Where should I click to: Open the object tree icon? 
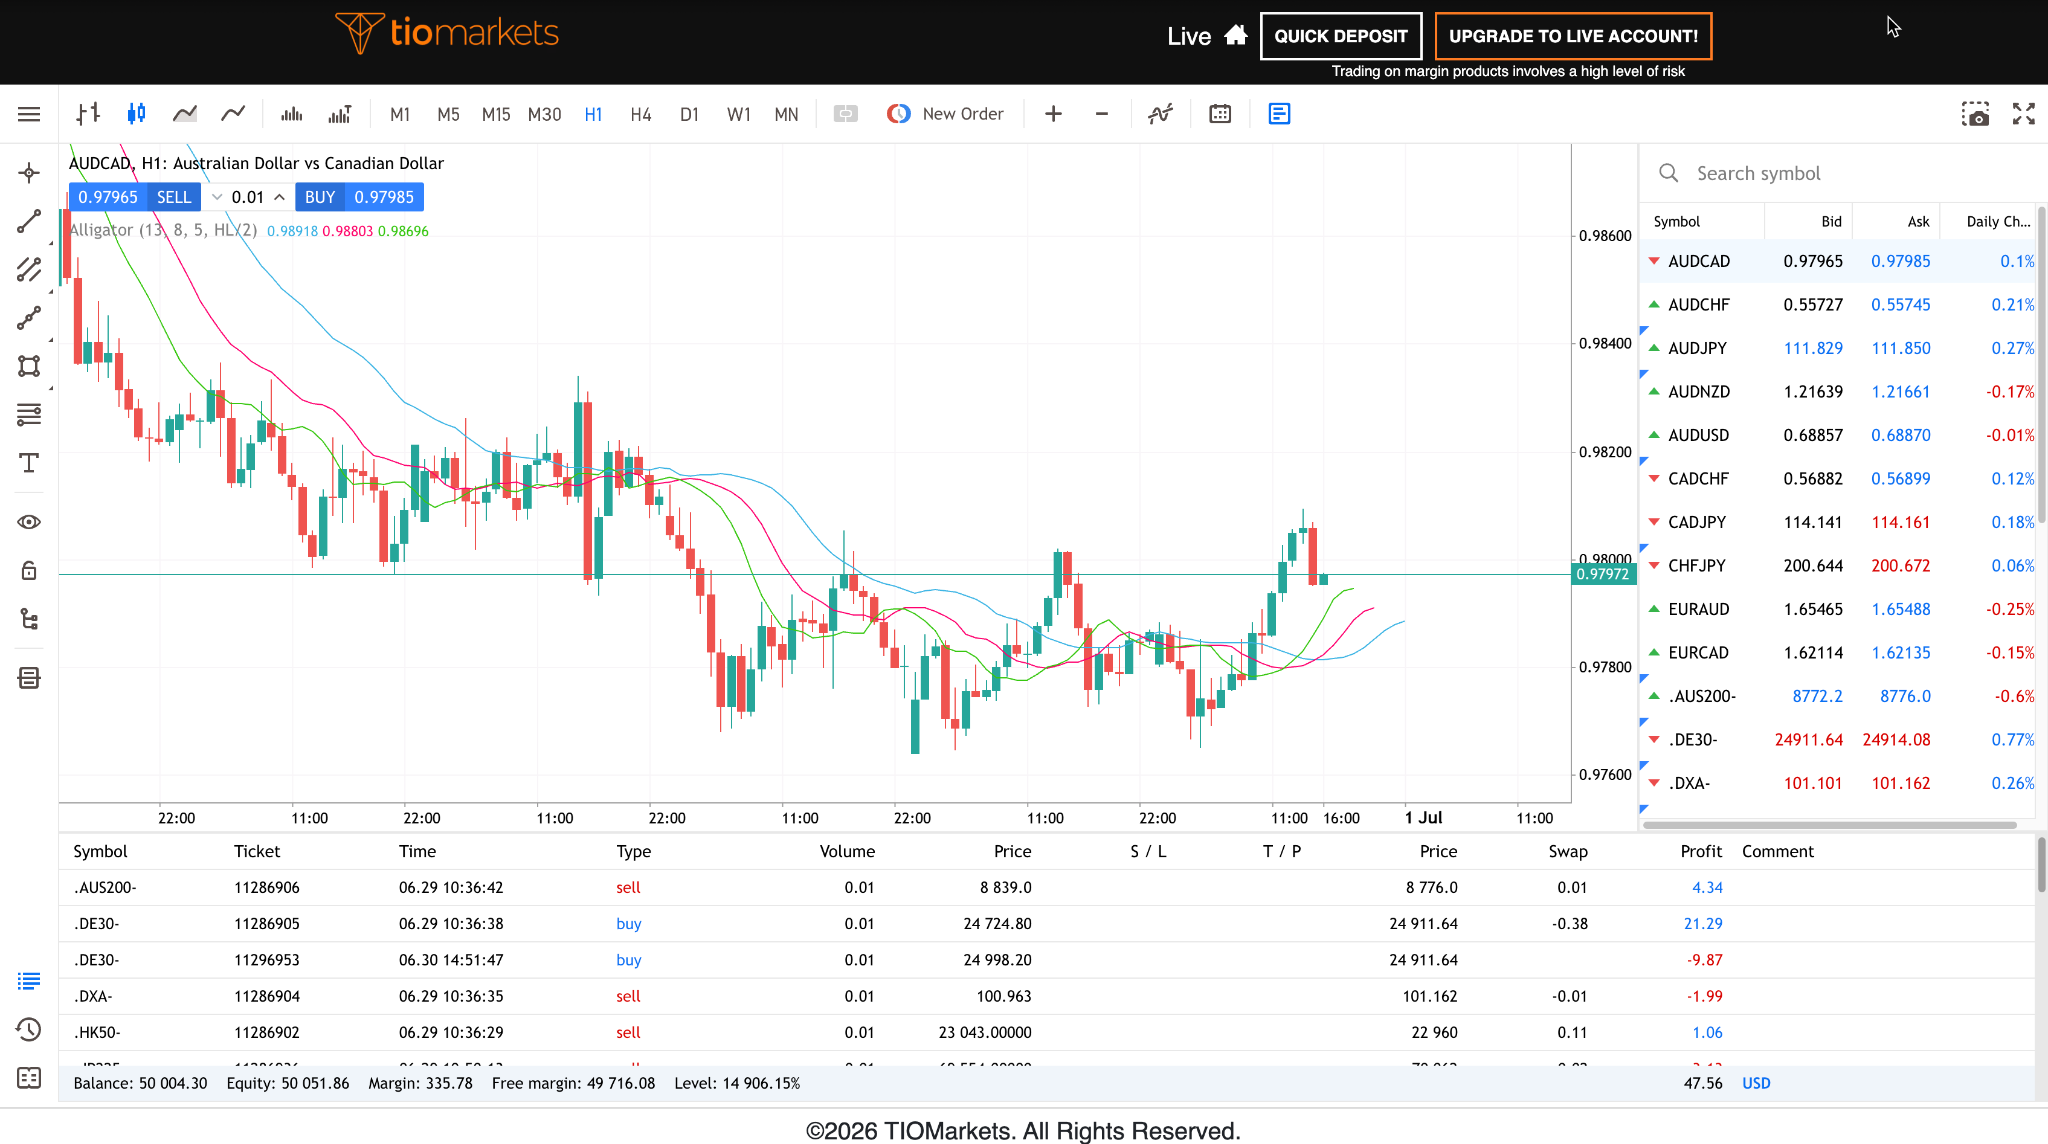pos(29,619)
